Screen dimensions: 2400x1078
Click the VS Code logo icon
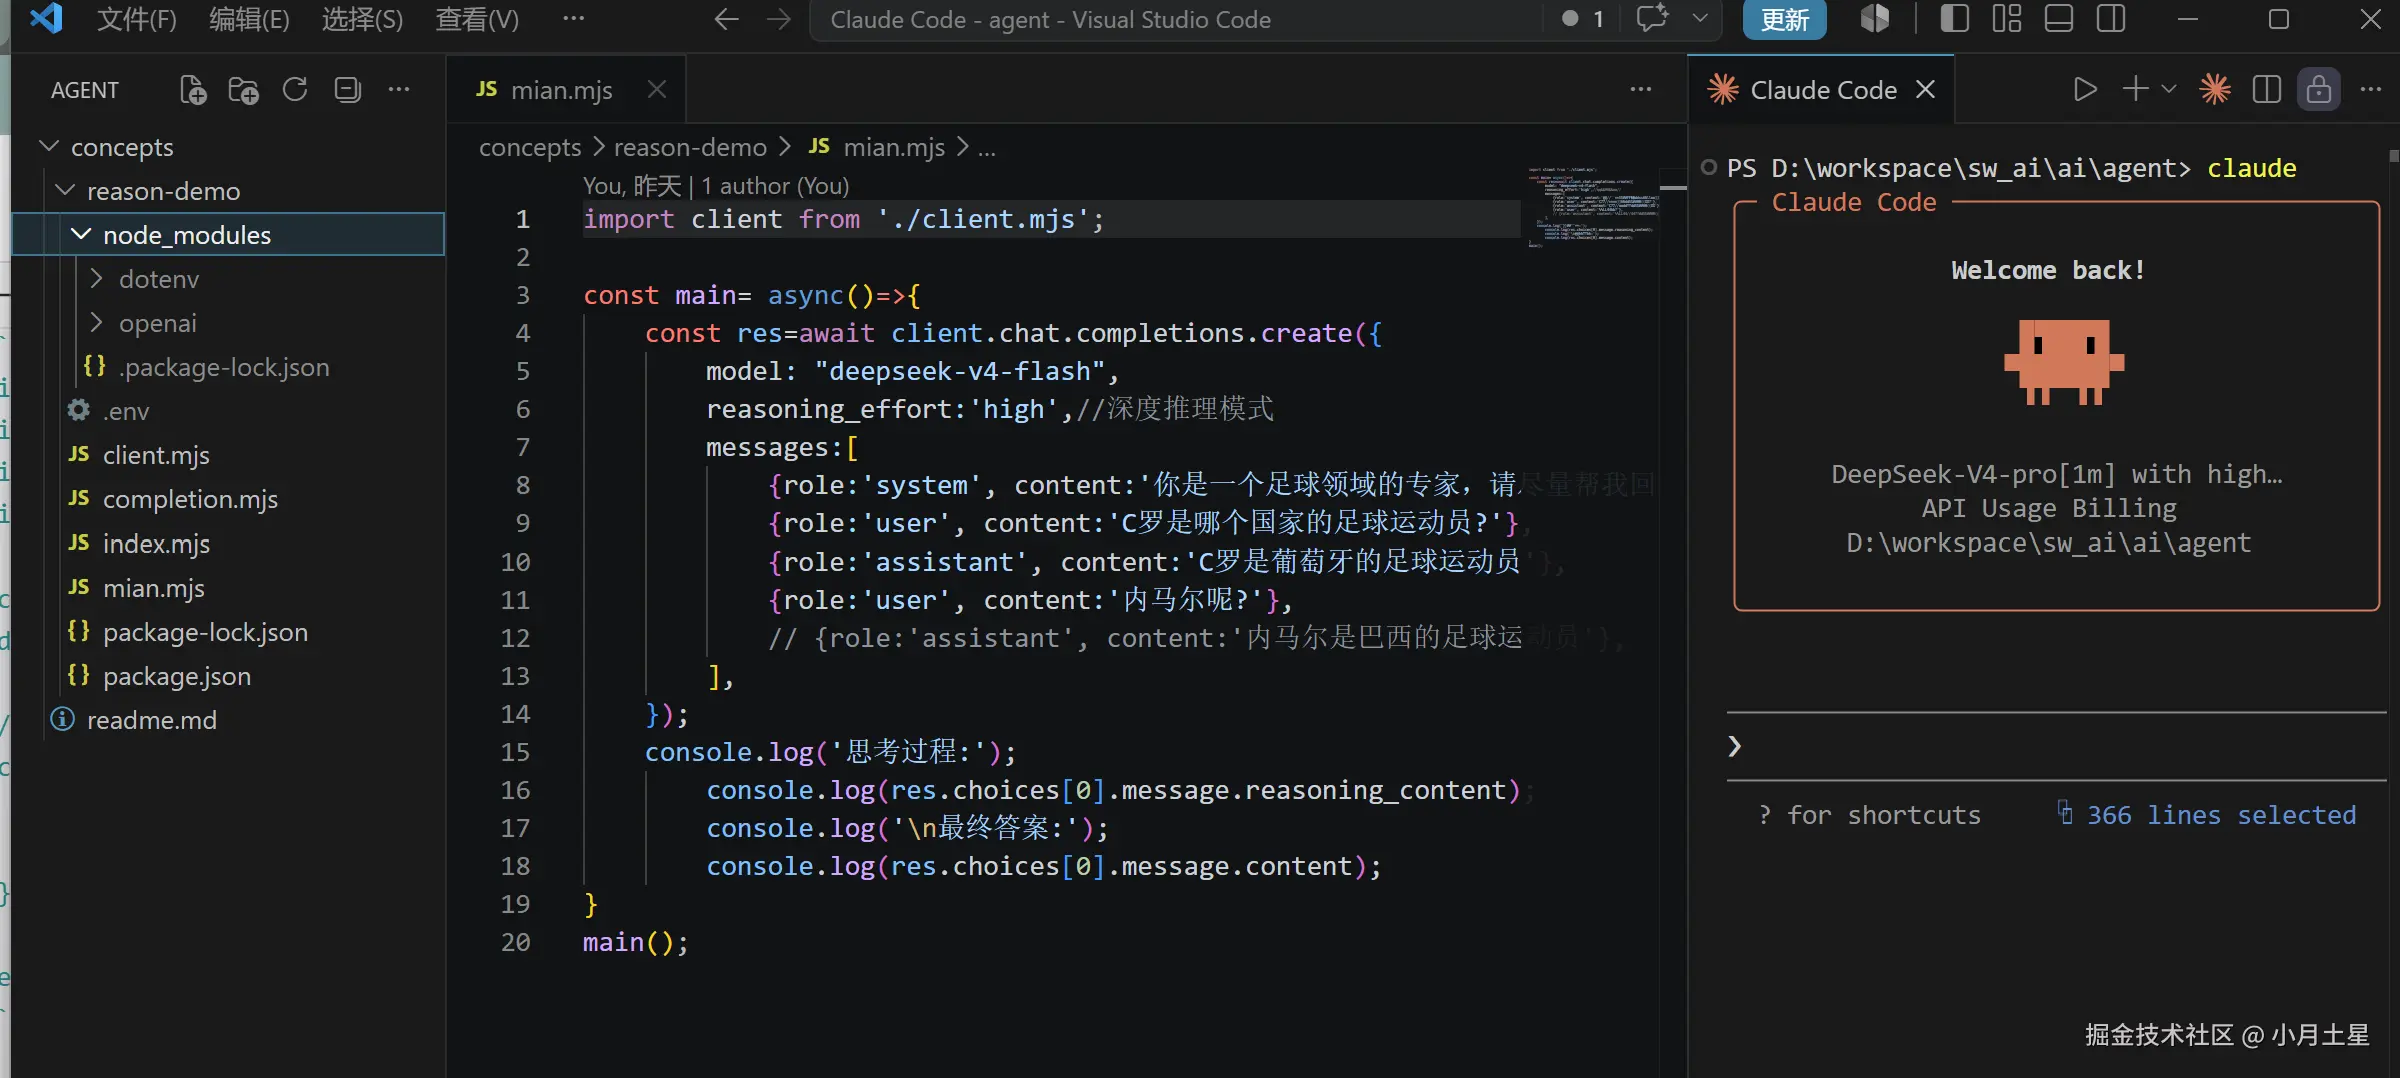pyautogui.click(x=46, y=18)
